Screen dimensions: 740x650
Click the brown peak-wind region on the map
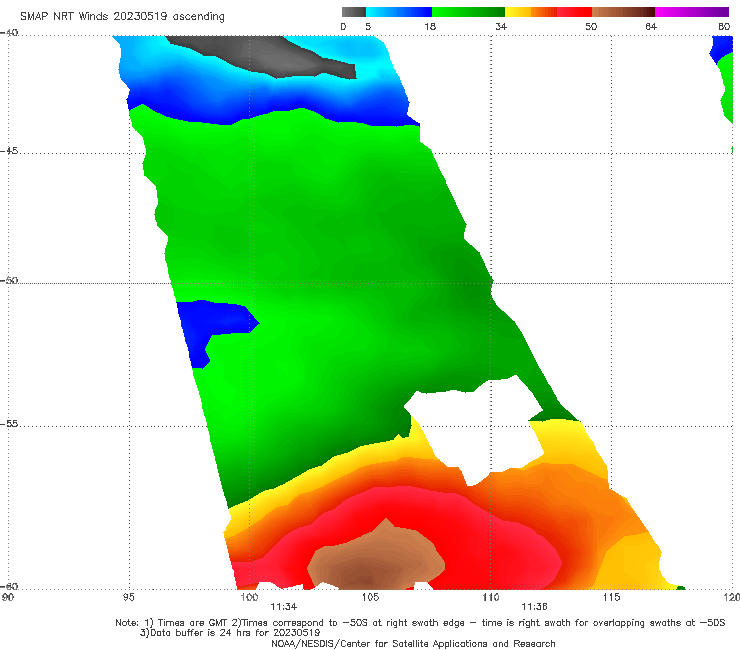pyautogui.click(x=375, y=559)
